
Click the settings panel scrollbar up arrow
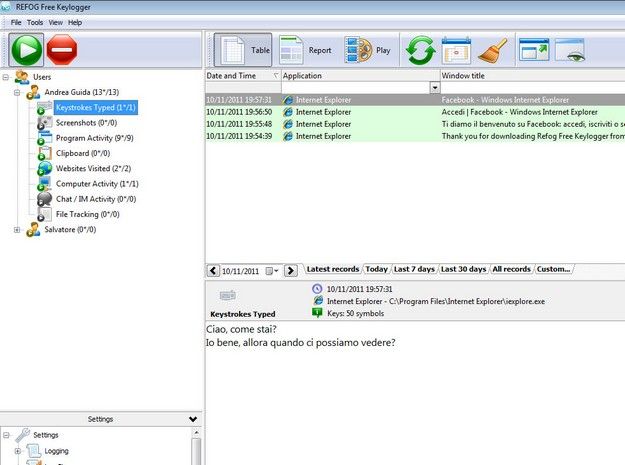pyautogui.click(x=196, y=432)
